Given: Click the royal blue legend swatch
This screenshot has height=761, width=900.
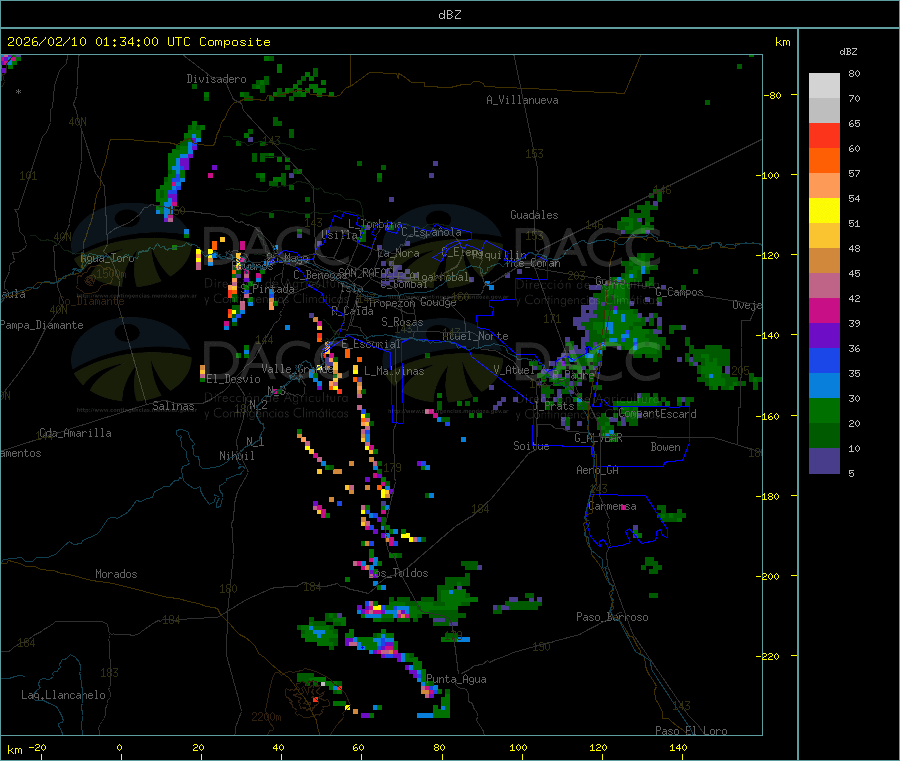Looking at the screenshot, I should (824, 360).
